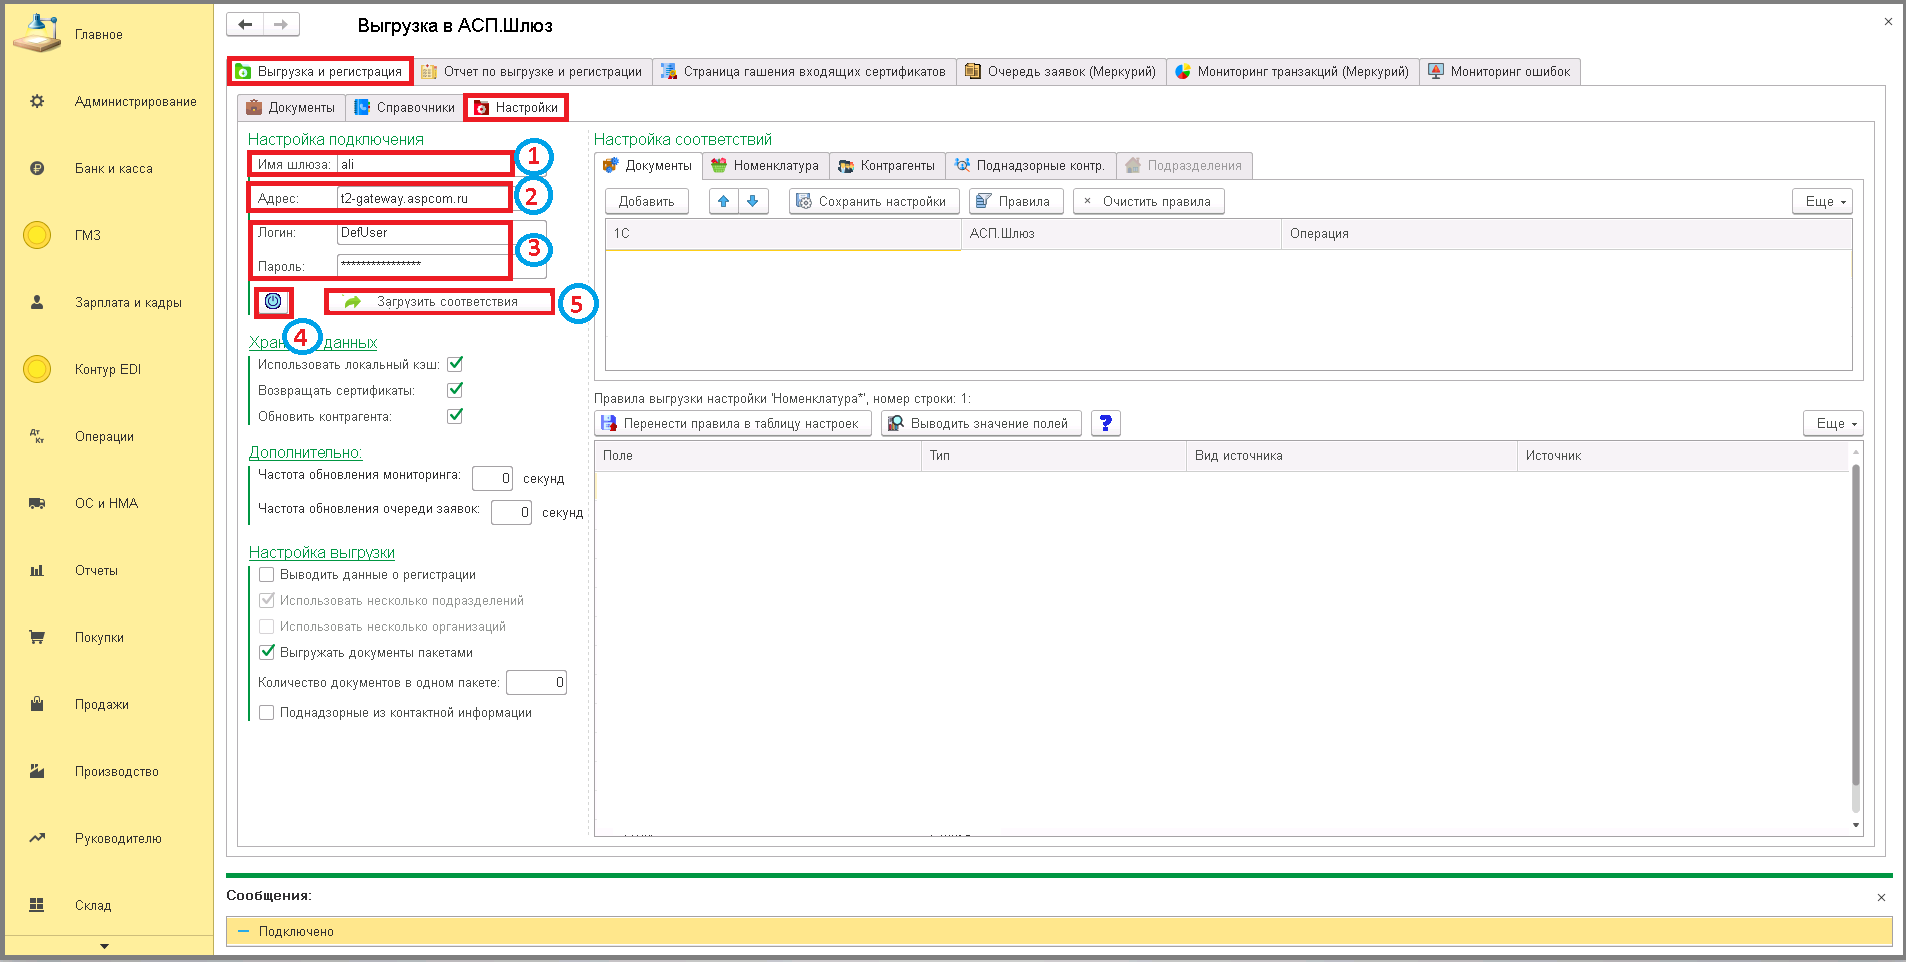This screenshot has width=1906, height=962.
Task: Go back with the left arrow
Action: tap(245, 25)
